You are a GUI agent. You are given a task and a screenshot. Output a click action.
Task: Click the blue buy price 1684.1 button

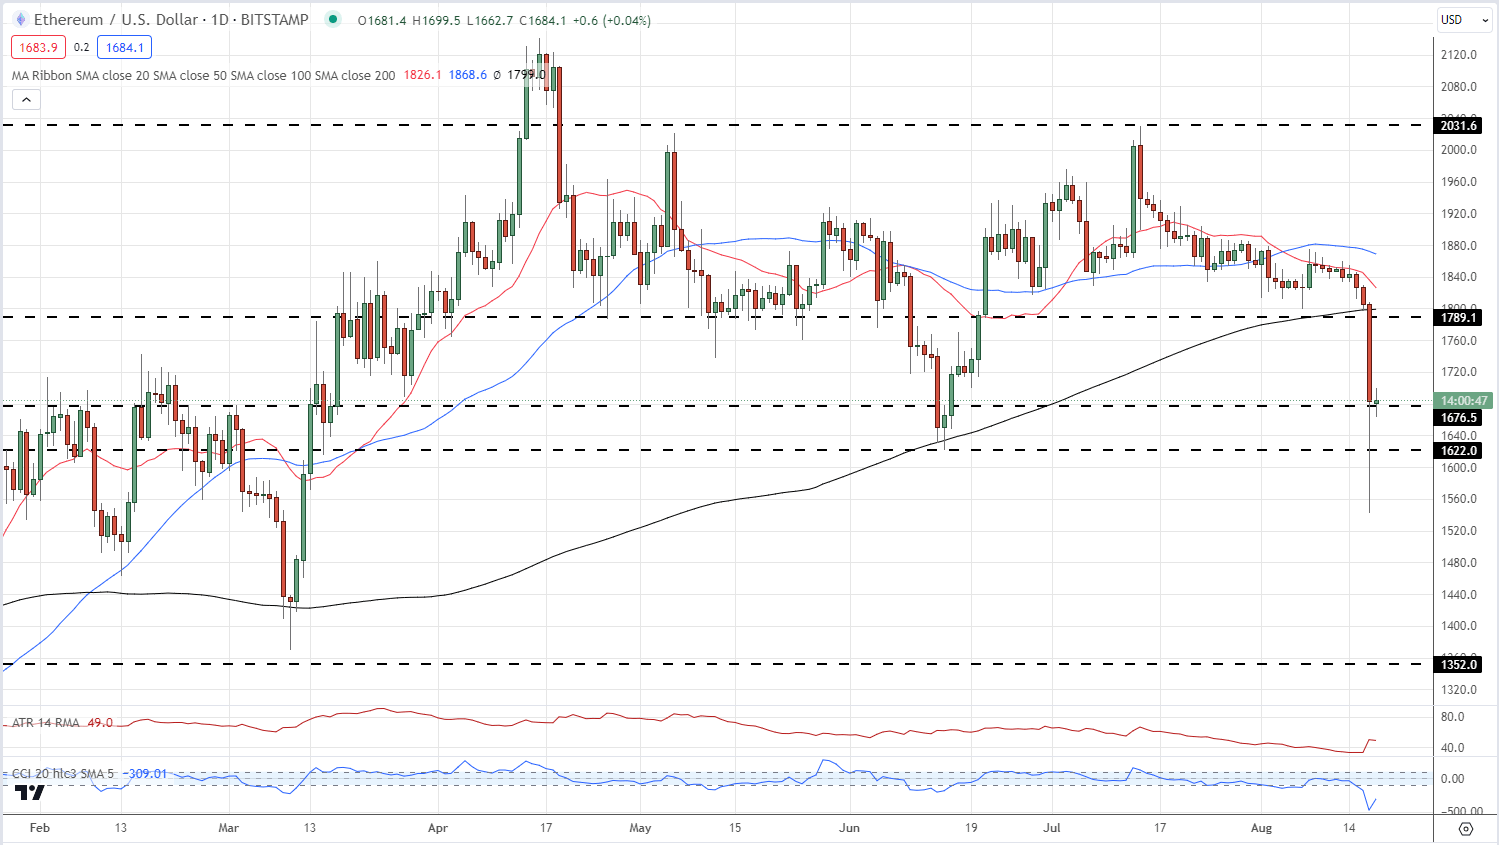(125, 47)
